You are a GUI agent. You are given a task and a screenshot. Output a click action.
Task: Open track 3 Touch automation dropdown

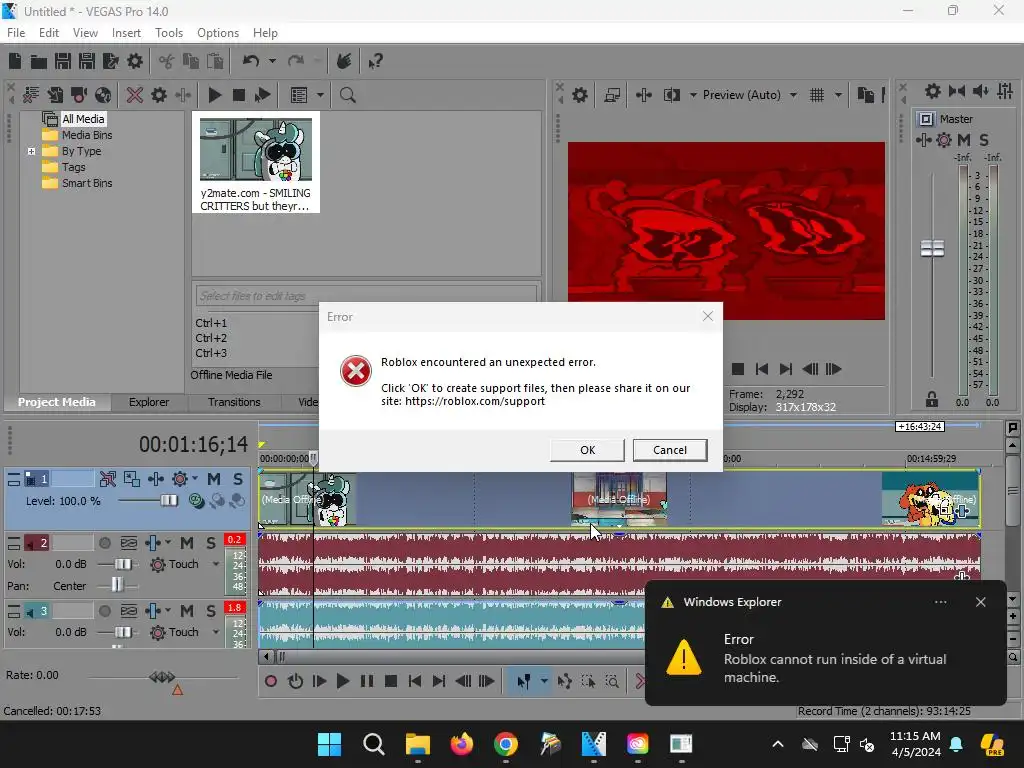(x=216, y=632)
